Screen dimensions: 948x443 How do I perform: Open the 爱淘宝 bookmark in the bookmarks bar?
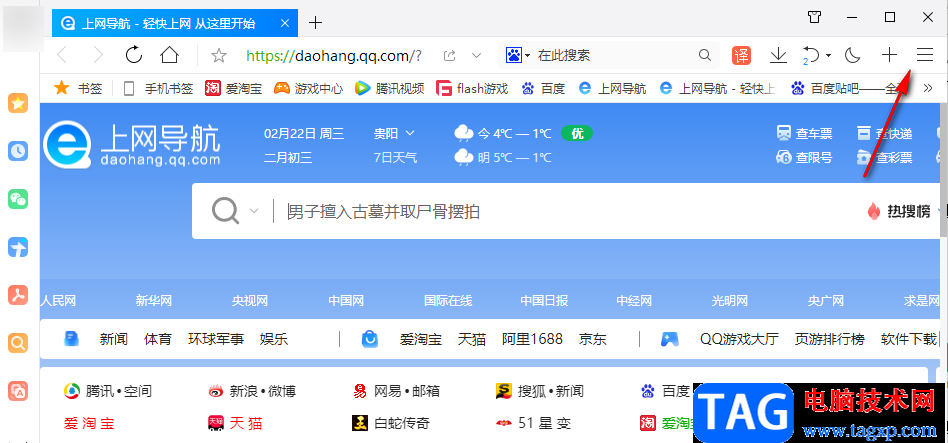pos(233,89)
